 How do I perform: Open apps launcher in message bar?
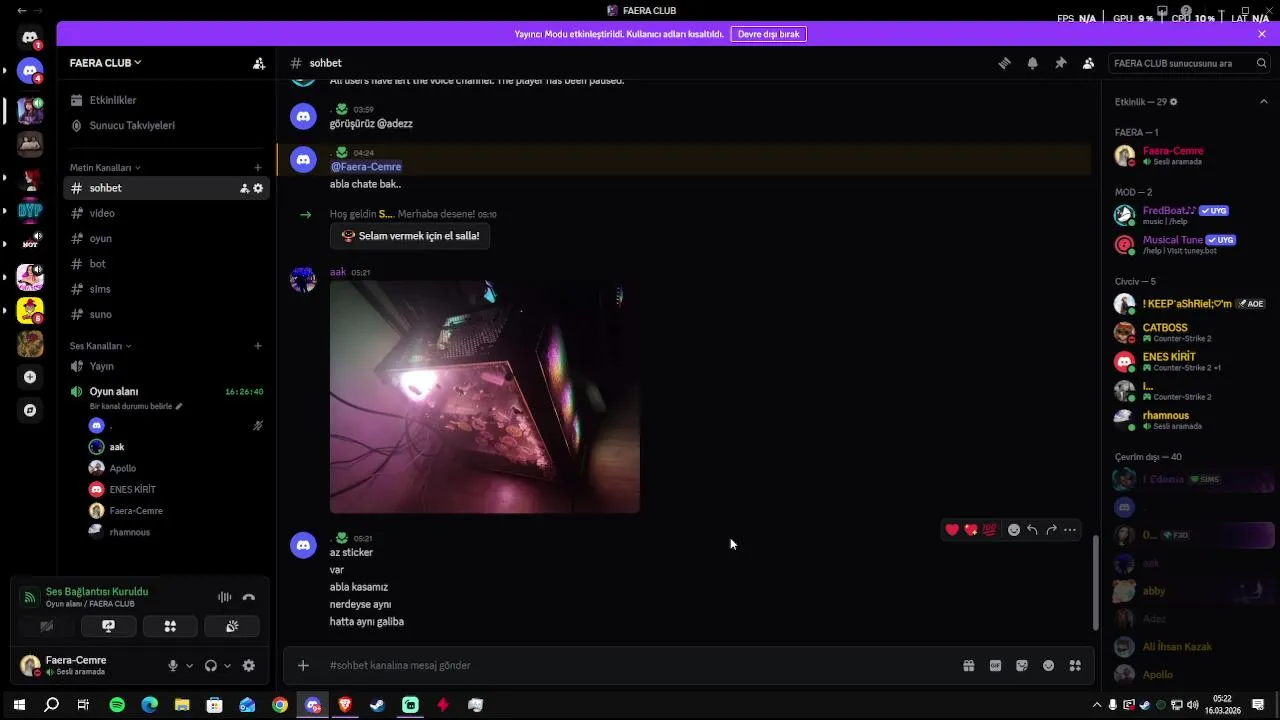coord(1075,665)
